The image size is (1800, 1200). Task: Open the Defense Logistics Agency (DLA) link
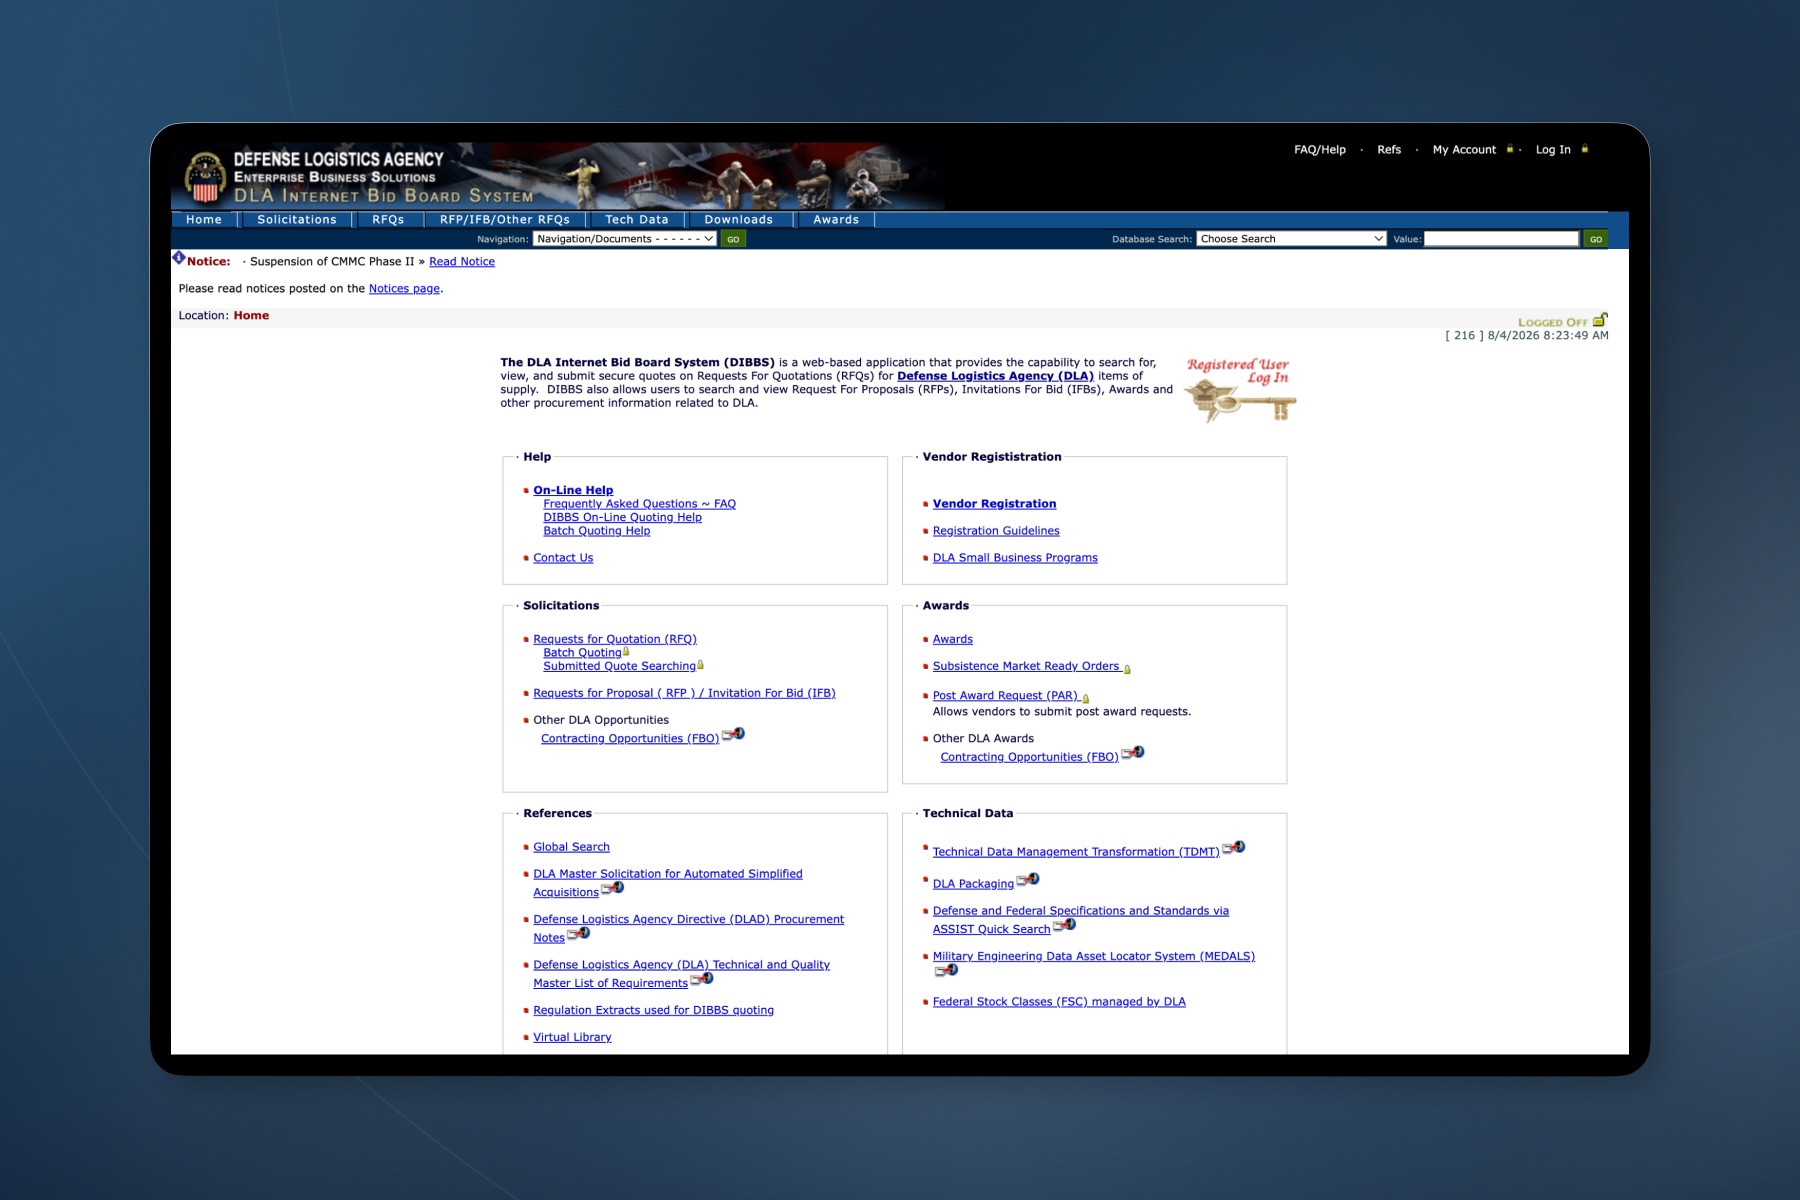995,376
